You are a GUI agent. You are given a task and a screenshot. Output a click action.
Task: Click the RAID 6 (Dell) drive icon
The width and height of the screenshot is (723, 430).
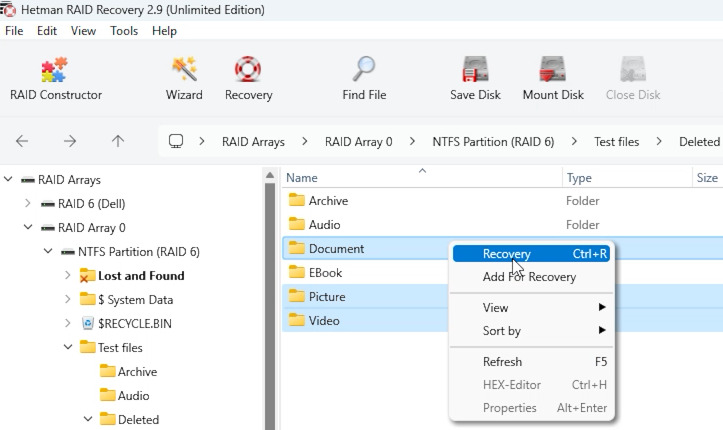[x=47, y=204]
